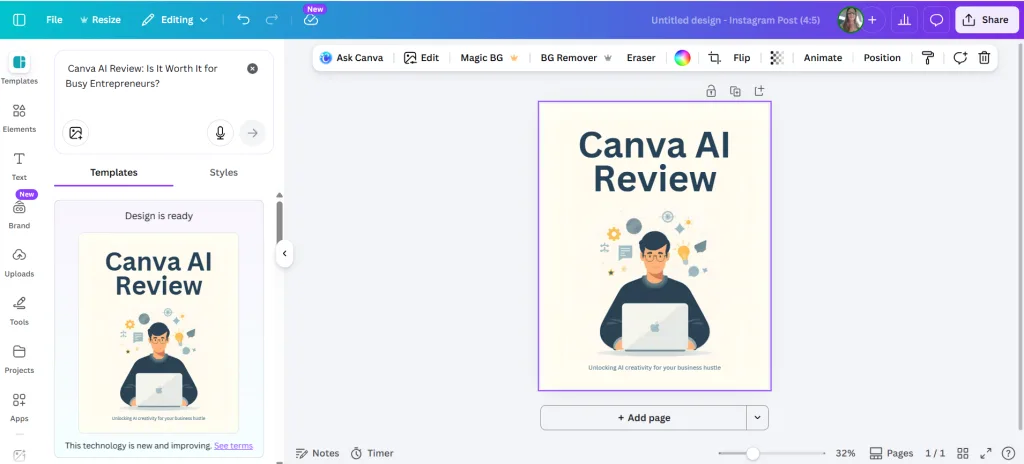Open Uploads in the left sidebar
This screenshot has width=1024, height=464.
point(19,263)
